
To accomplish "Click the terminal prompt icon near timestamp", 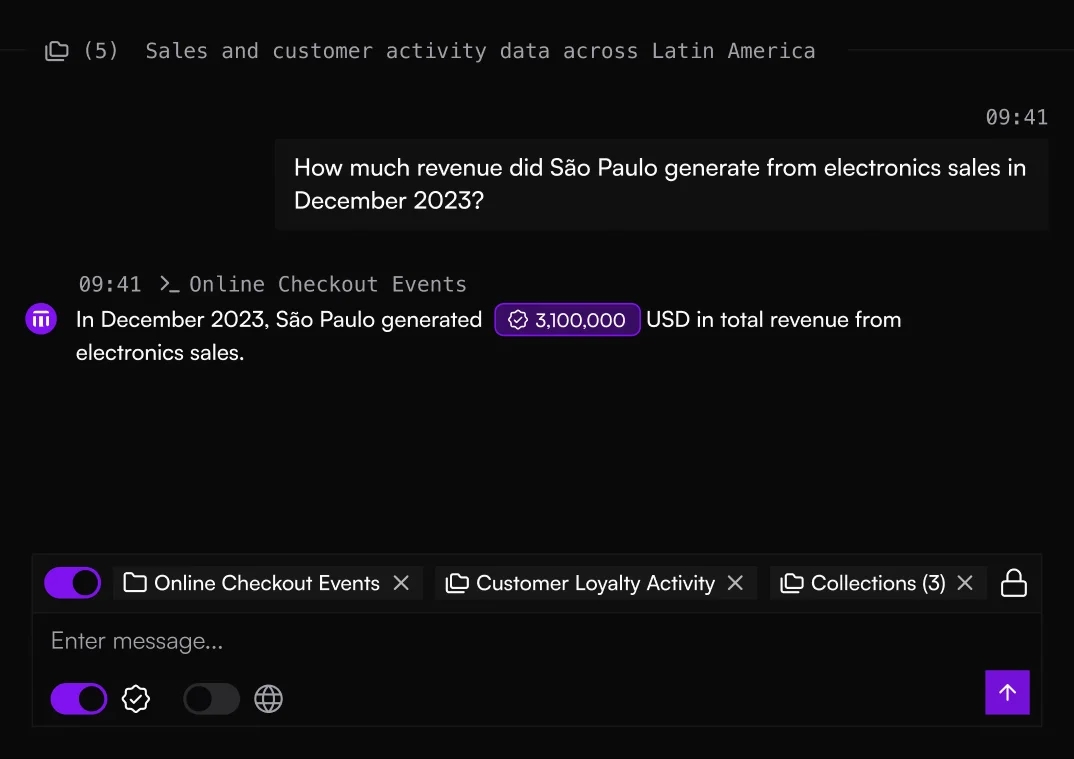I will [x=169, y=284].
